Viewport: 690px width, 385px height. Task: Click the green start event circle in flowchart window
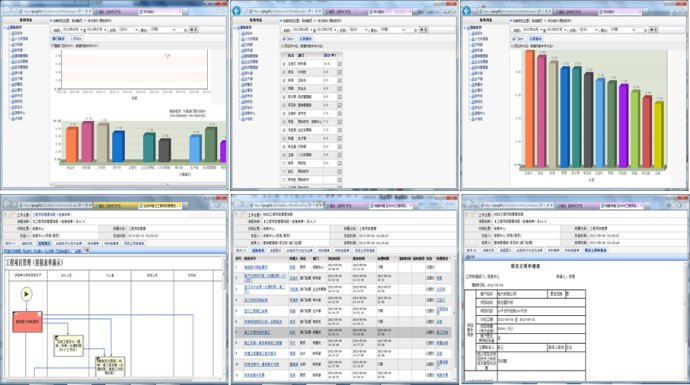tap(26, 294)
